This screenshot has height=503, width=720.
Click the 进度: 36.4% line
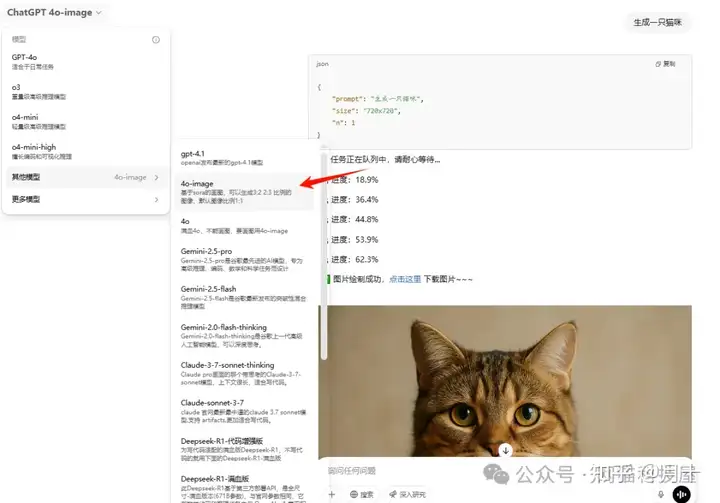354,199
